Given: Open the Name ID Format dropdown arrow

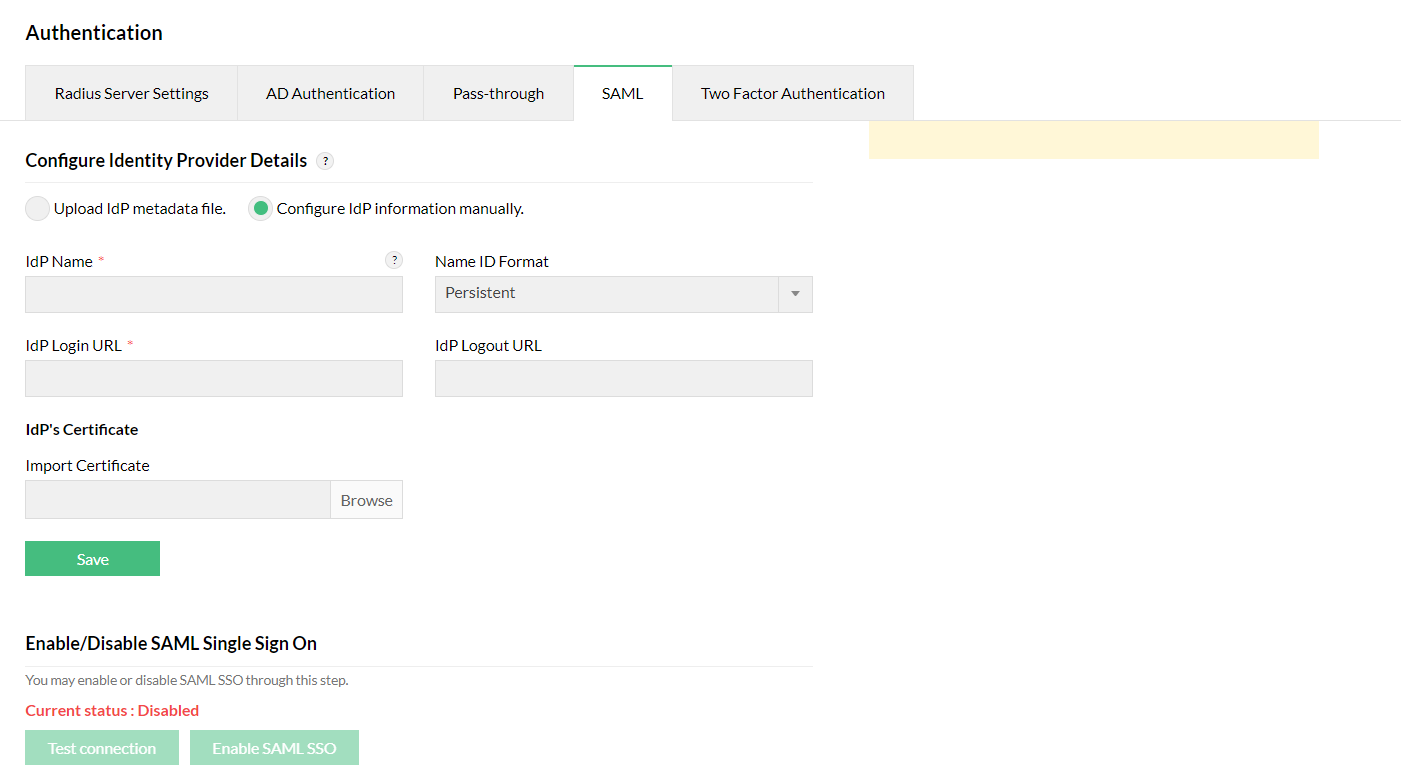Looking at the screenshot, I should 795,294.
